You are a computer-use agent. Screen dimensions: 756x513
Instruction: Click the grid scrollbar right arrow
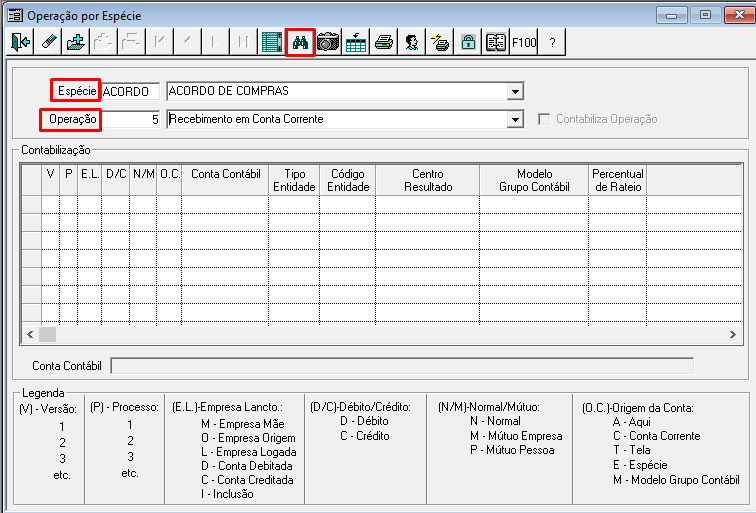(732, 335)
